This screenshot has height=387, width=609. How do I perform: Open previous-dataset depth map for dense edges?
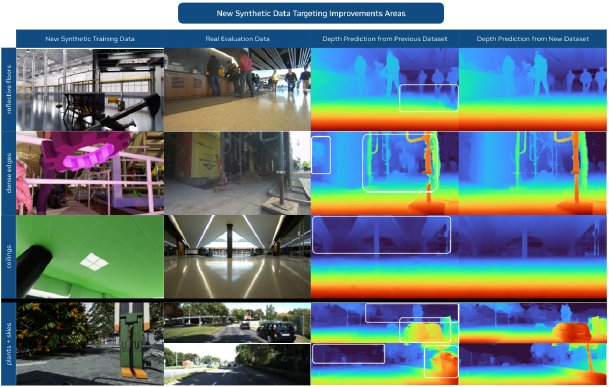(385, 173)
